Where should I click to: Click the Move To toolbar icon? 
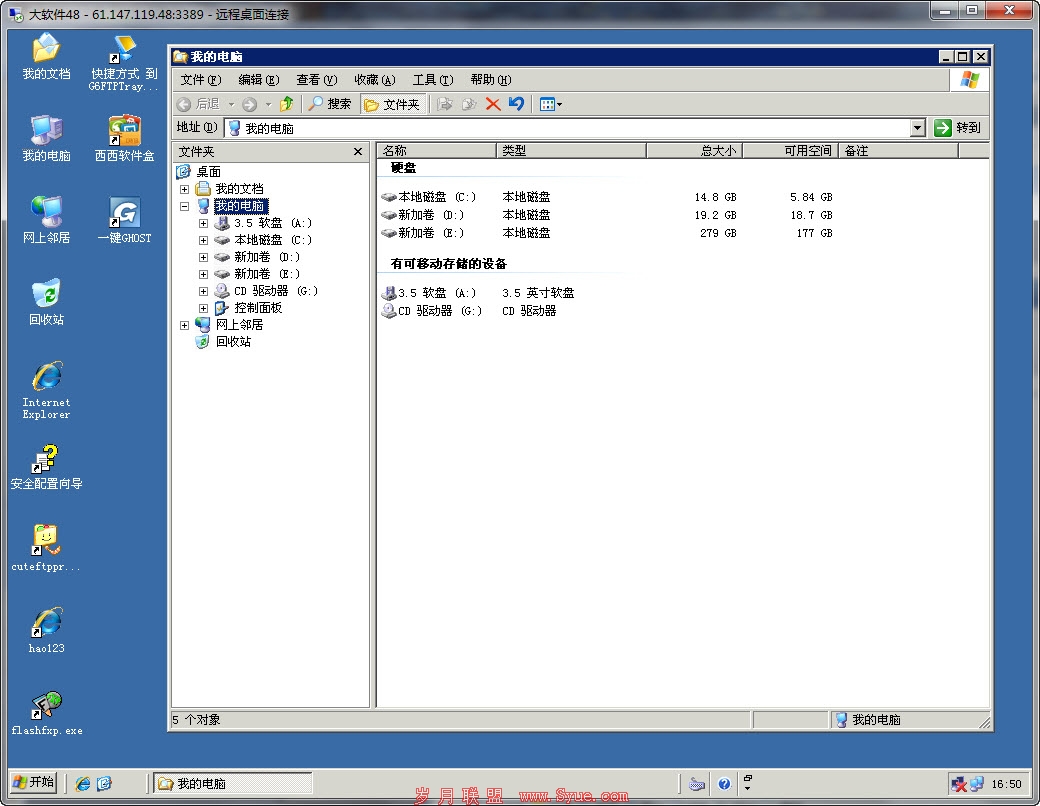click(x=444, y=104)
